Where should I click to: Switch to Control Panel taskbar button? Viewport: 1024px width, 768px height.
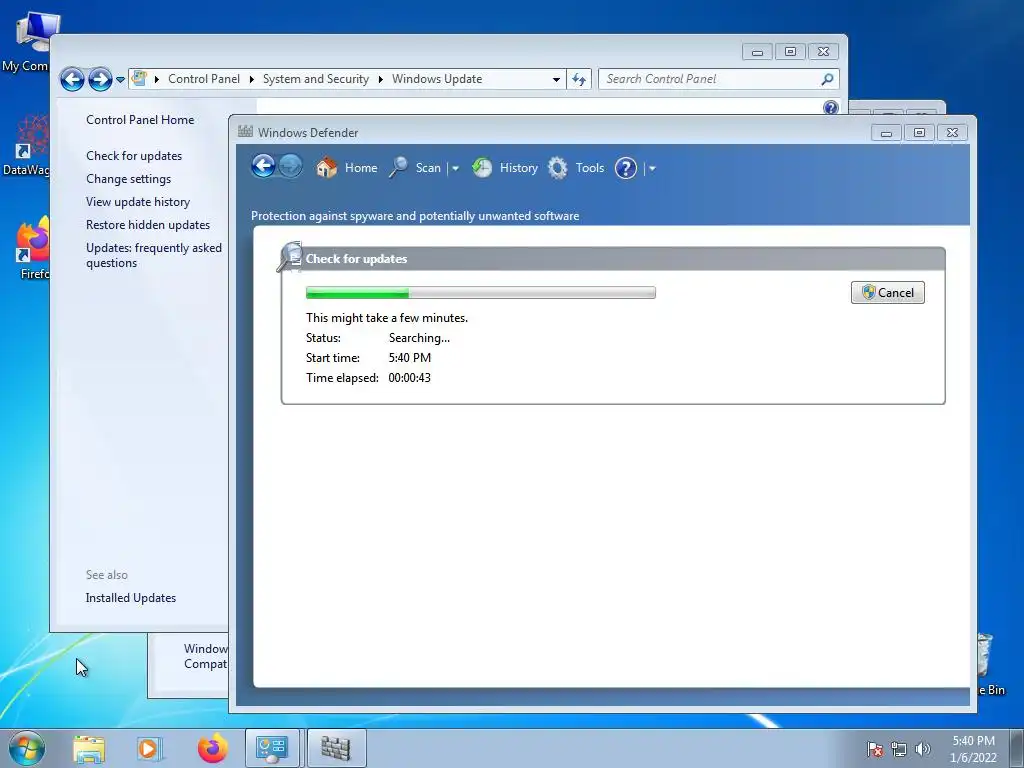point(272,748)
